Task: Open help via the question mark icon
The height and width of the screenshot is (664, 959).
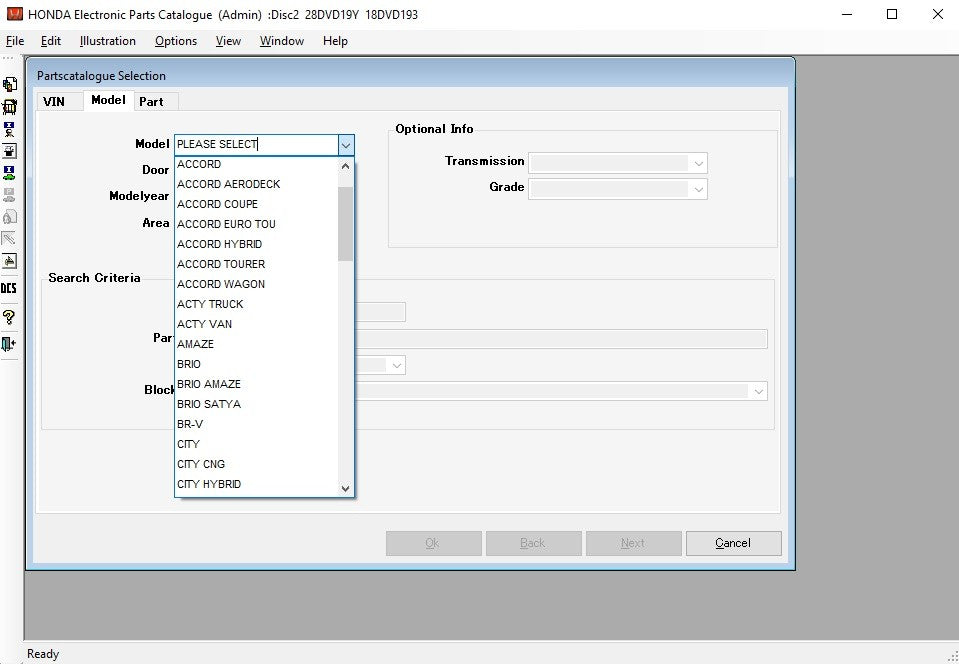Action: 9,317
